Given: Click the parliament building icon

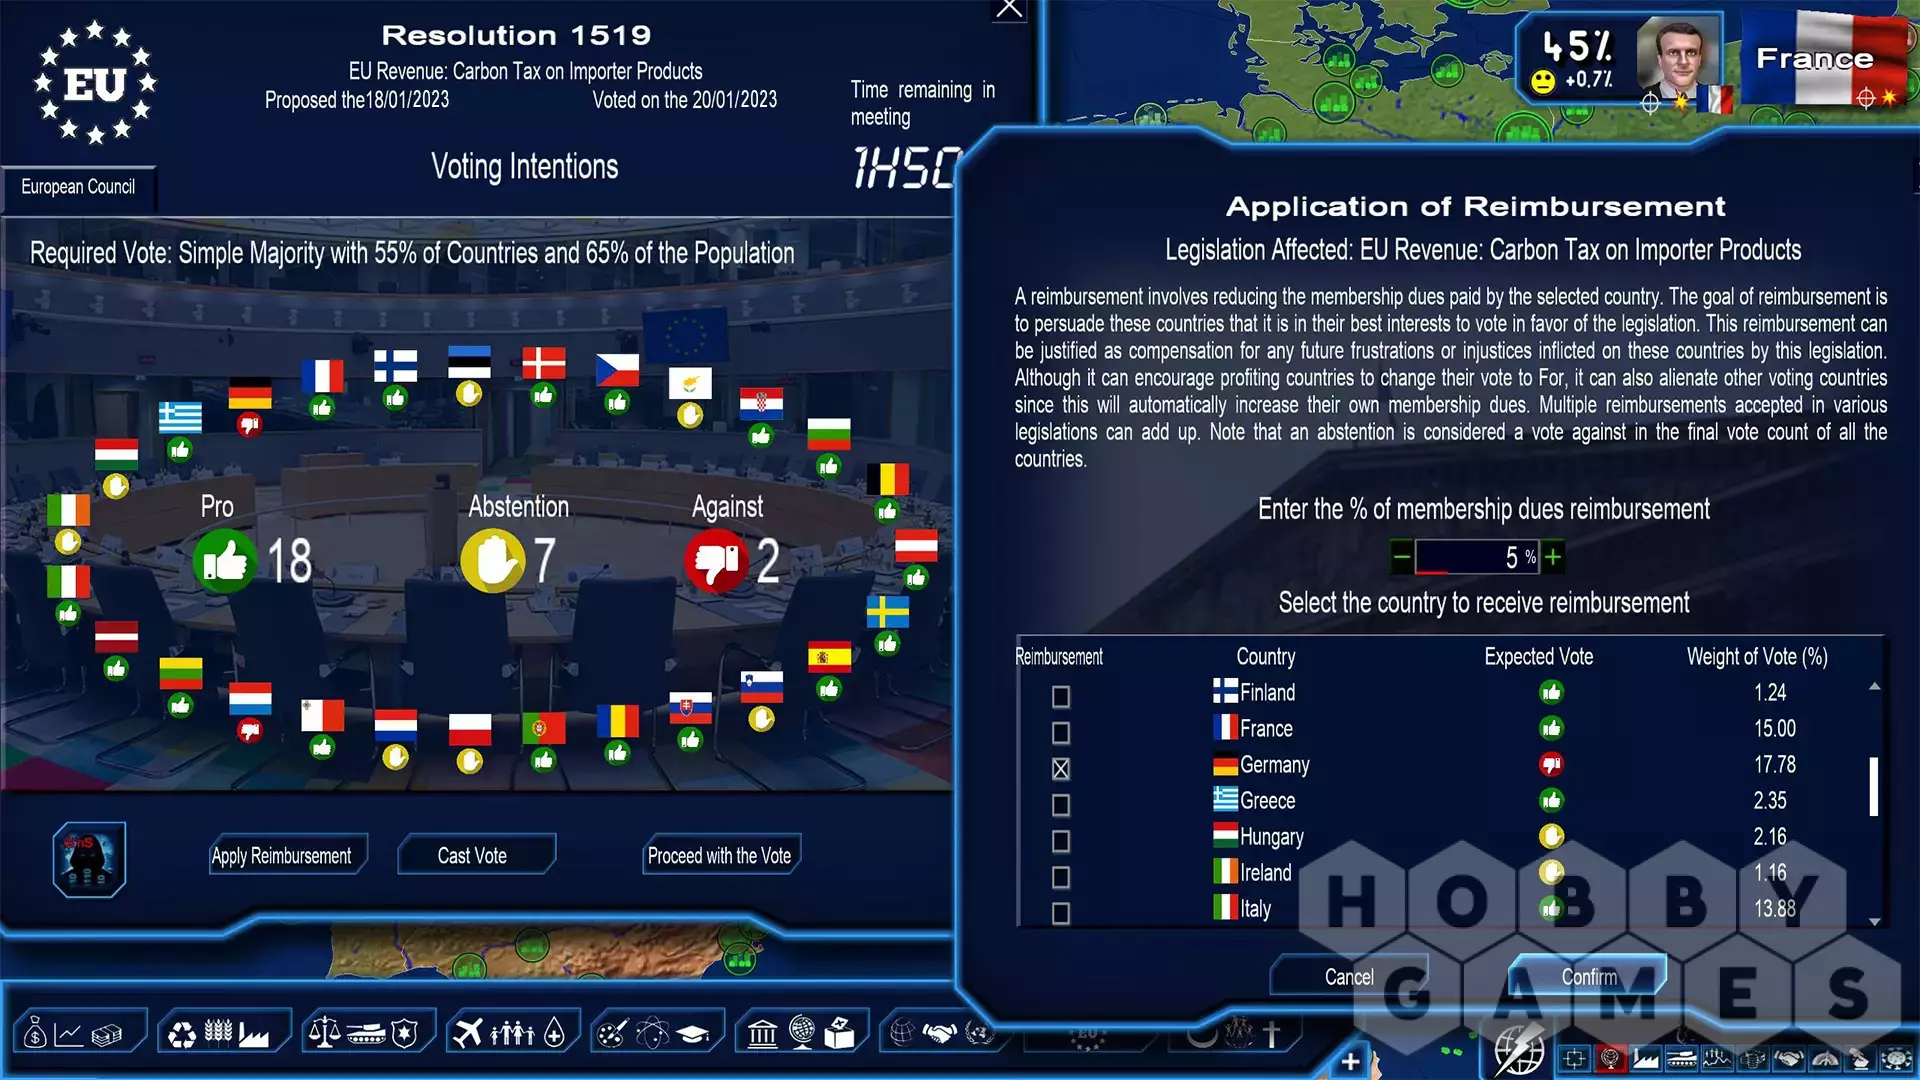Looking at the screenshot, I should click(762, 1033).
